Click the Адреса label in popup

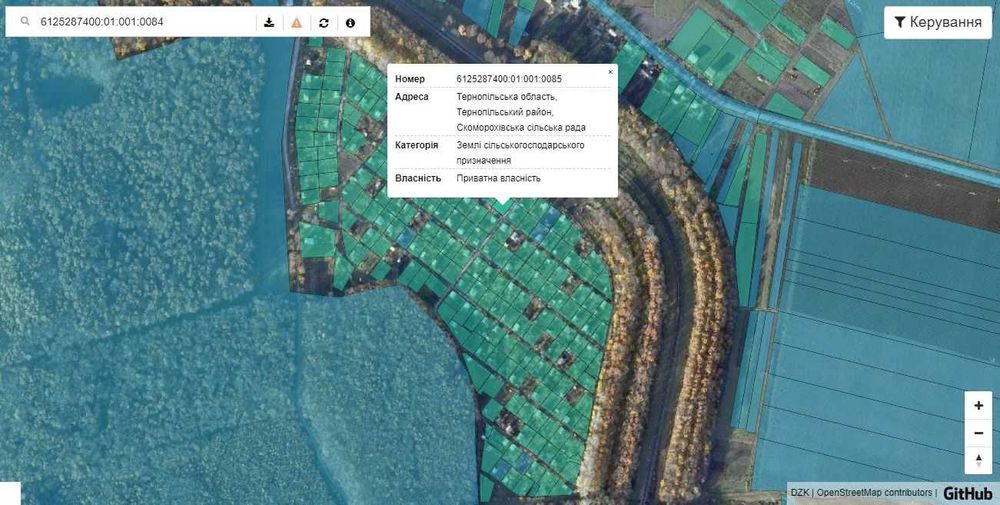tap(412, 97)
